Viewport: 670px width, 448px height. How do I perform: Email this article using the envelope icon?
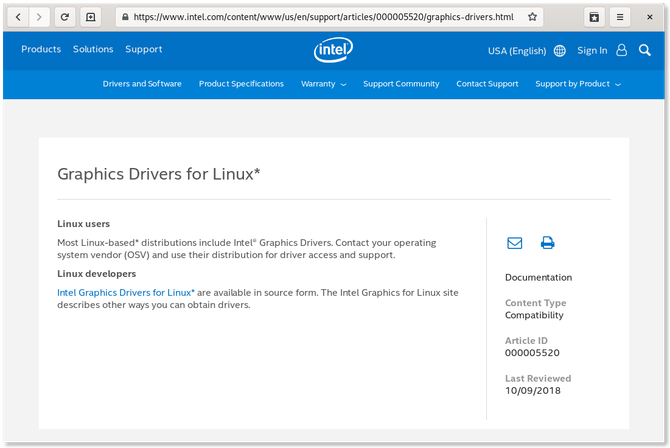[x=514, y=243]
